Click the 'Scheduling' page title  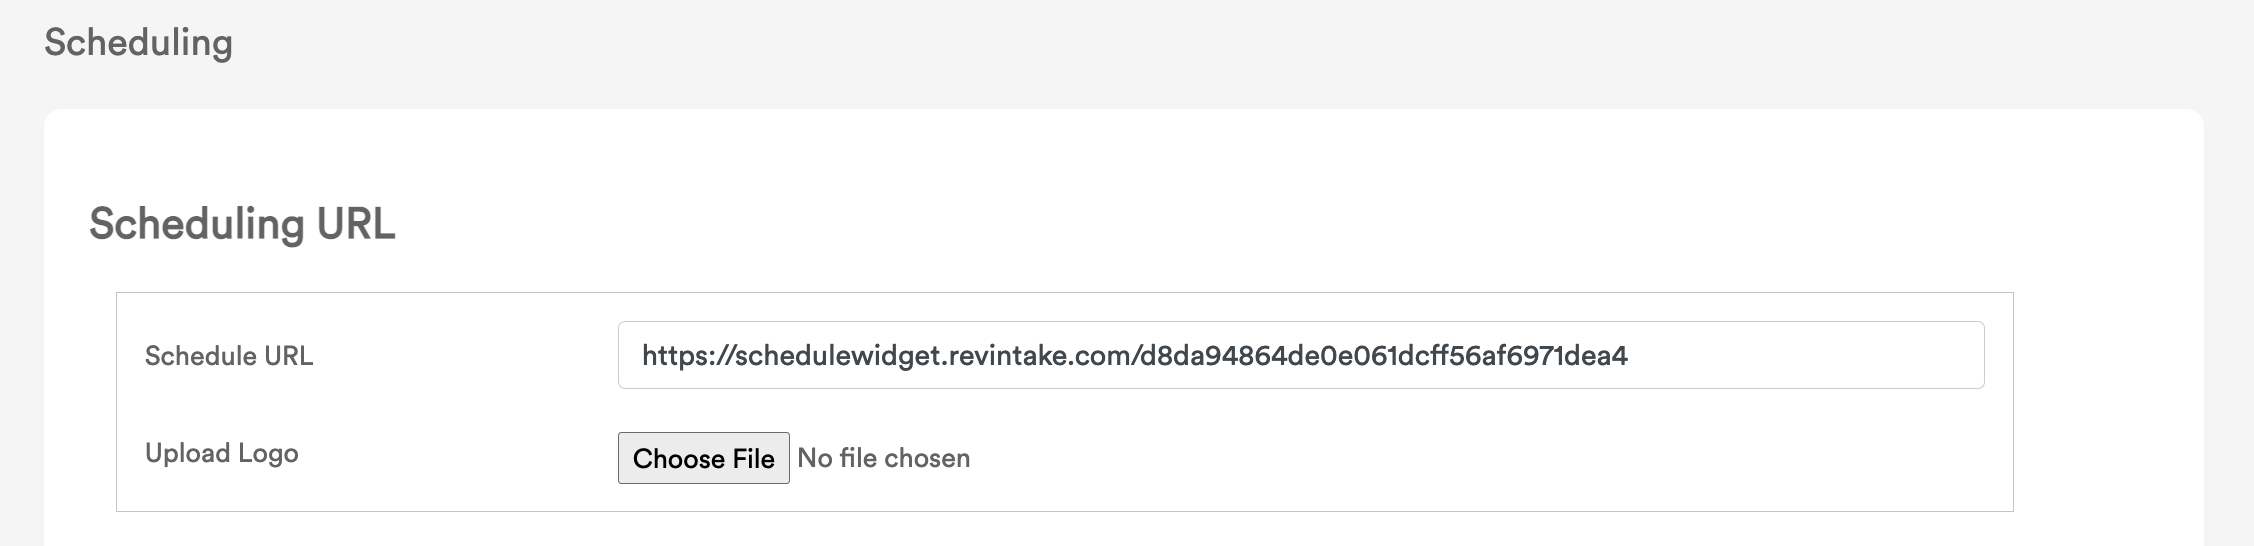tap(138, 42)
